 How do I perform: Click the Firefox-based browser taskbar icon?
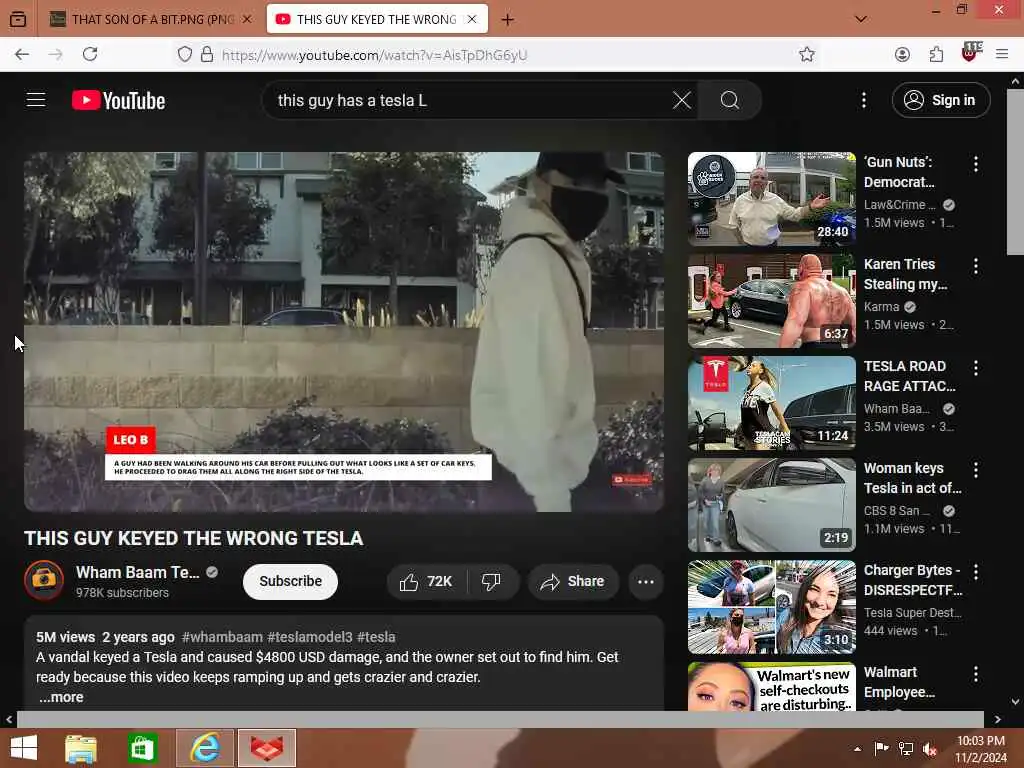point(267,748)
